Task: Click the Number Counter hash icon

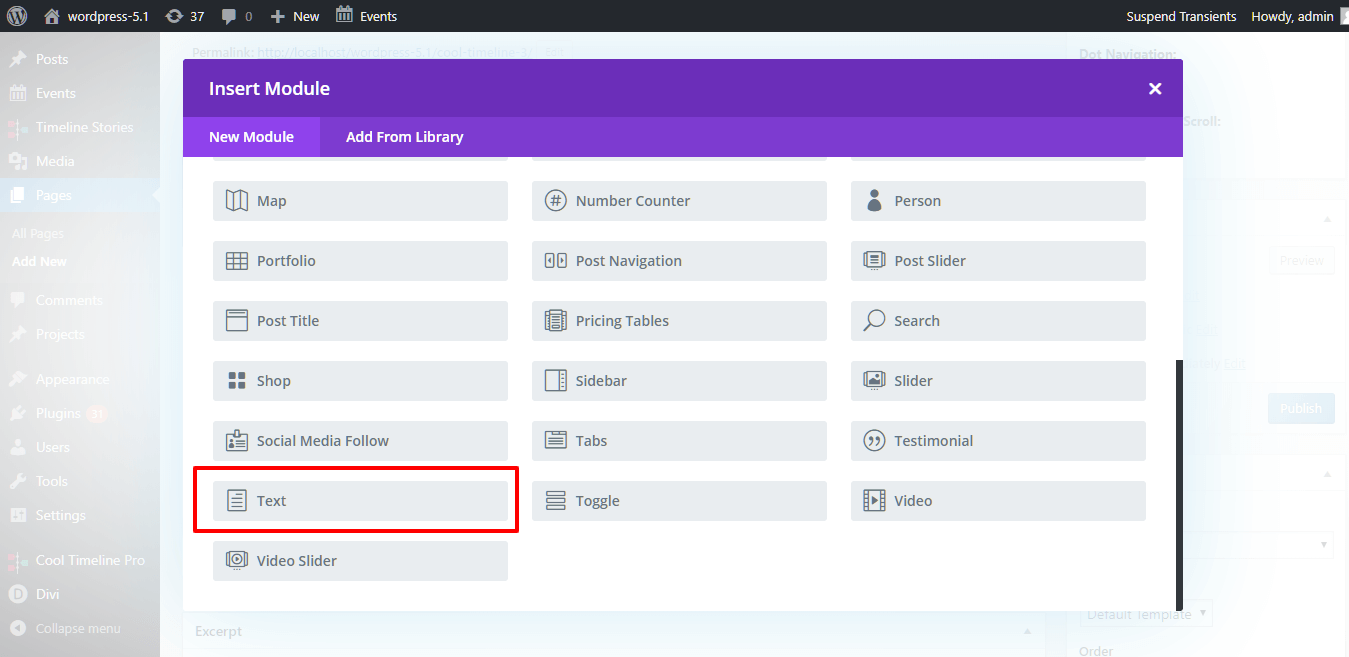Action: (555, 201)
